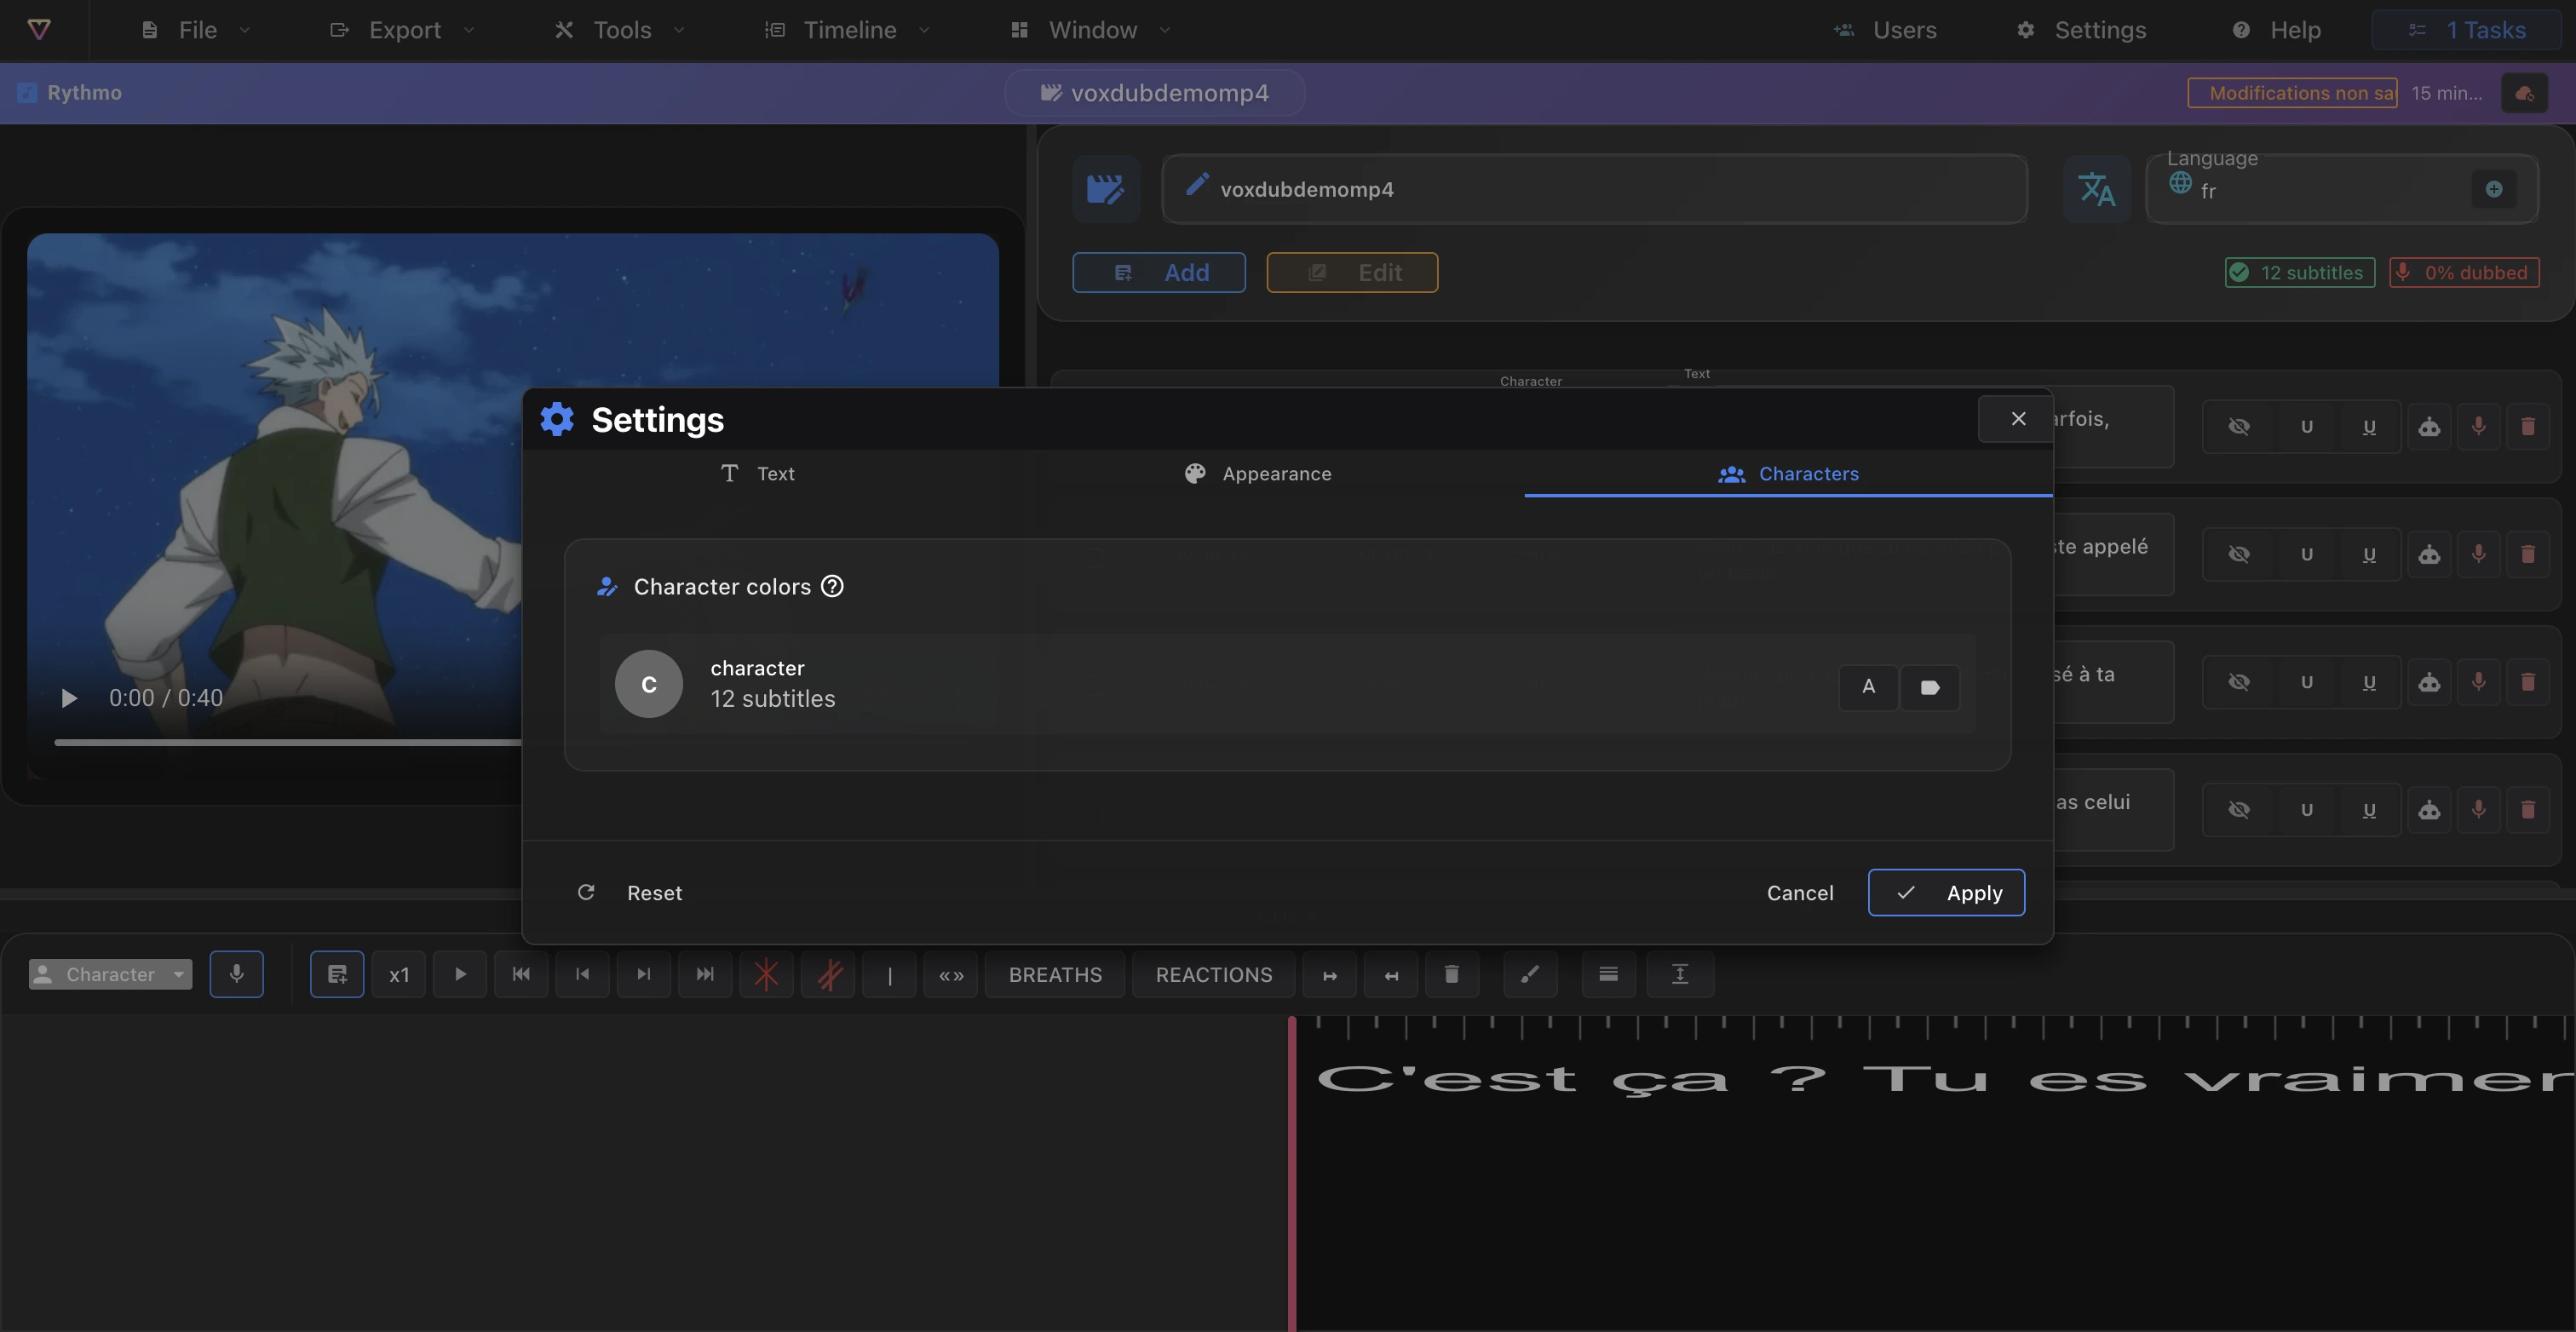2576x1332 pixels.
Task: Add a language with the plus icon
Action: point(2494,189)
